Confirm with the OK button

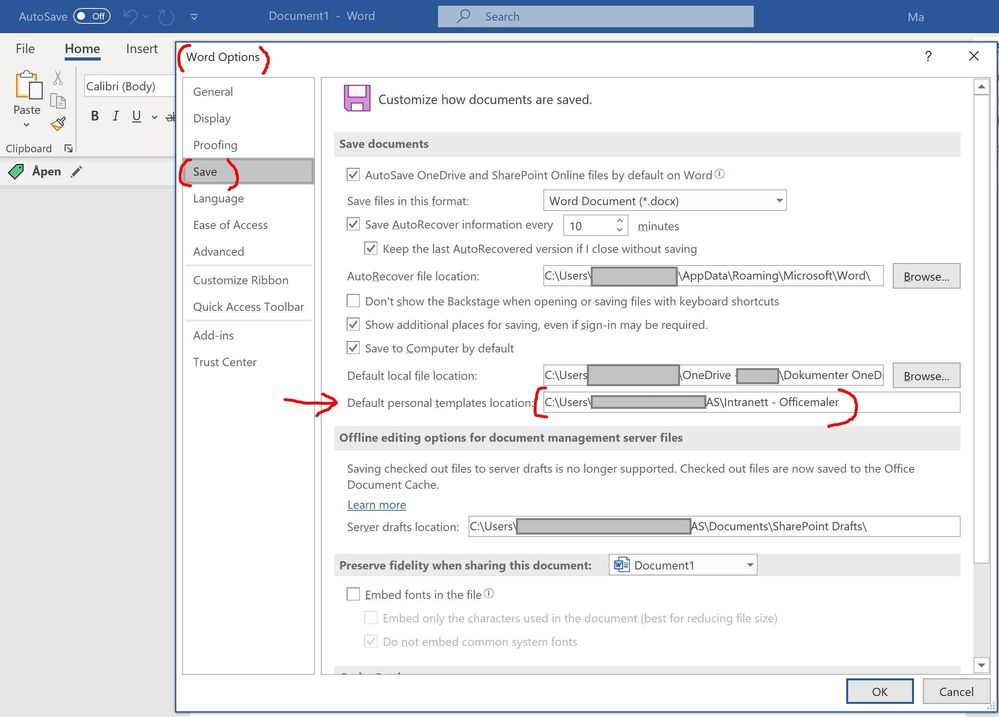[879, 692]
